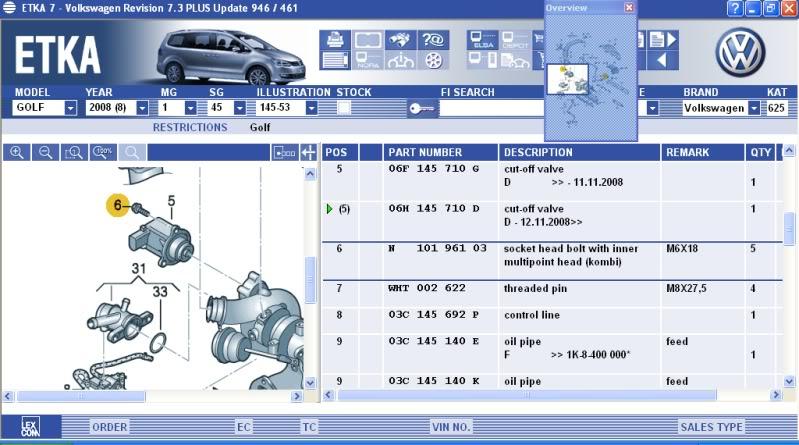
Task: Click the ?@ help inquiry icon
Action: point(433,40)
